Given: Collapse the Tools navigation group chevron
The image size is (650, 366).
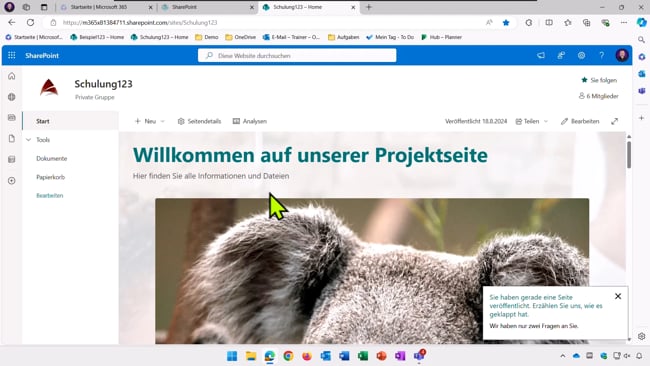Looking at the screenshot, I should point(29,140).
